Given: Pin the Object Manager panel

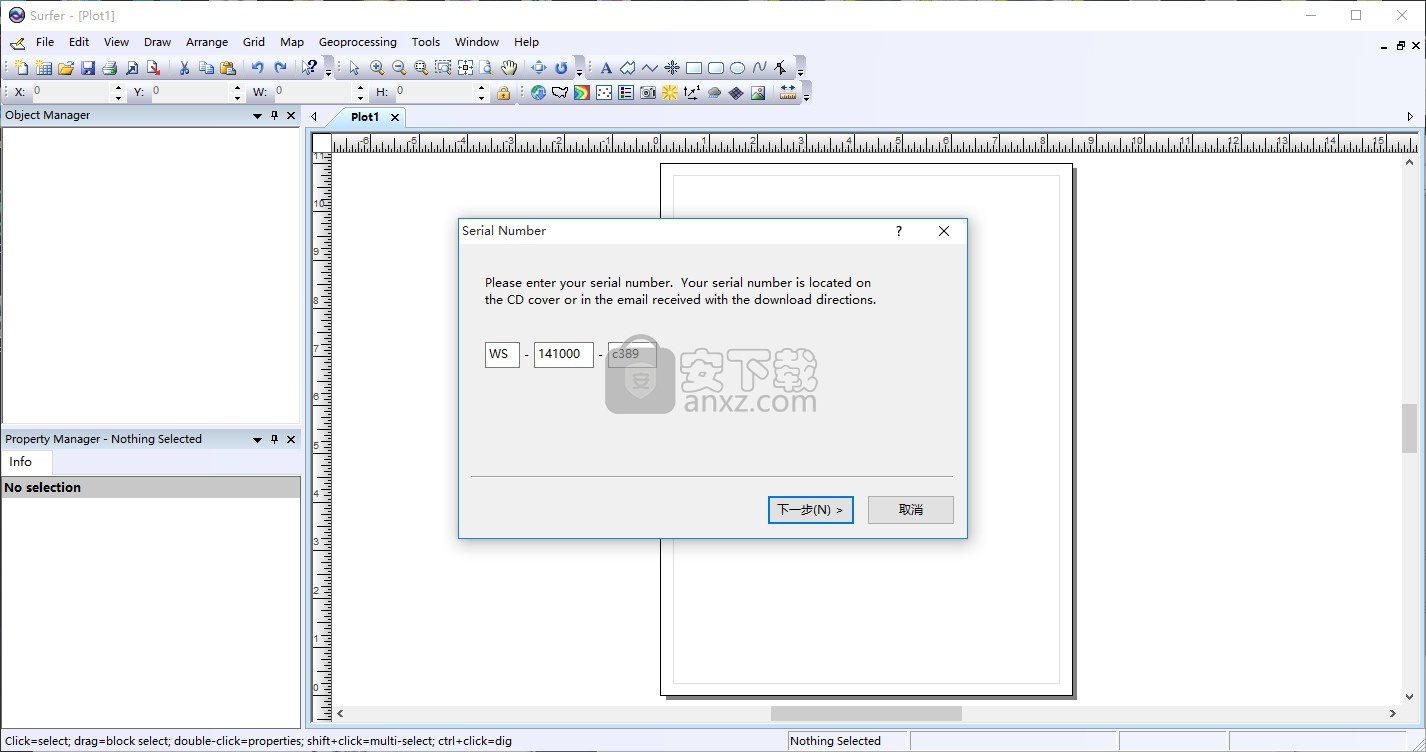Looking at the screenshot, I should [x=275, y=116].
